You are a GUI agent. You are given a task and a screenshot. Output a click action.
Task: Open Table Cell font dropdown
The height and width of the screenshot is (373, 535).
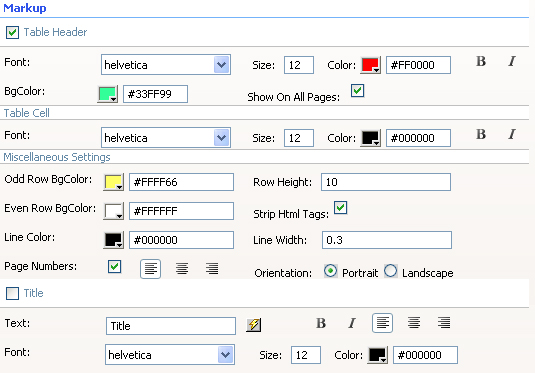(x=221, y=138)
